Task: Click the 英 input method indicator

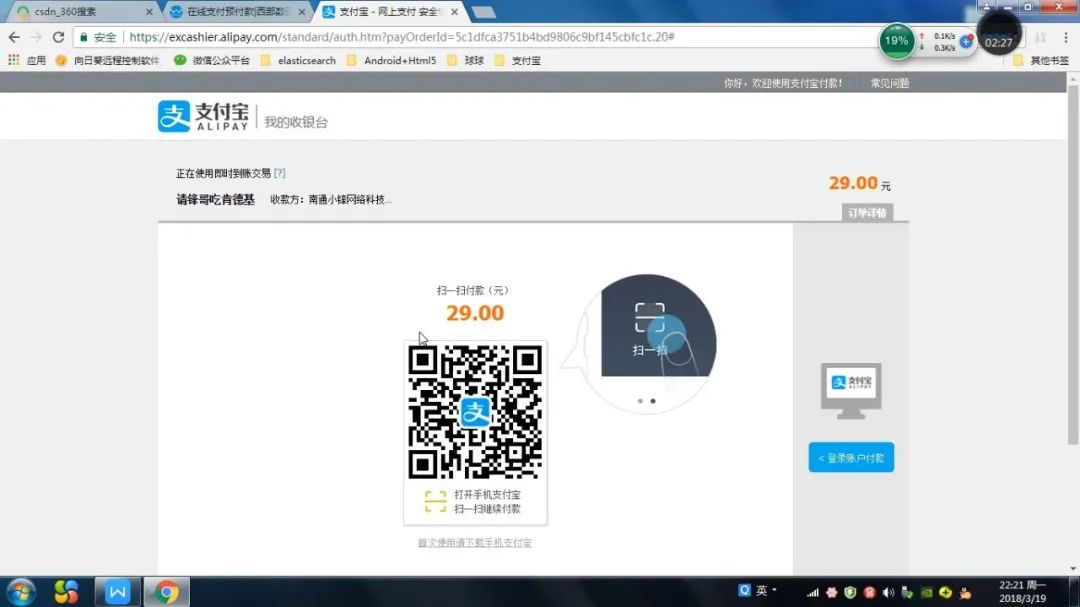Action: point(761,590)
